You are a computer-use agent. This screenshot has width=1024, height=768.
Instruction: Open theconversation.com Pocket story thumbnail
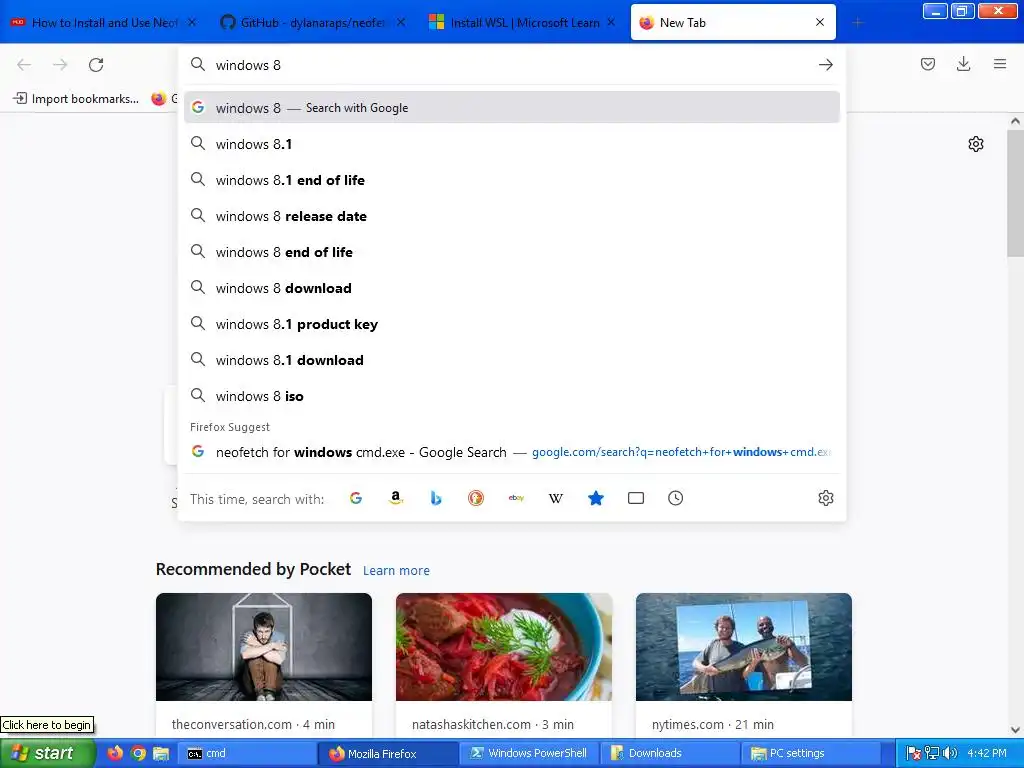point(264,647)
